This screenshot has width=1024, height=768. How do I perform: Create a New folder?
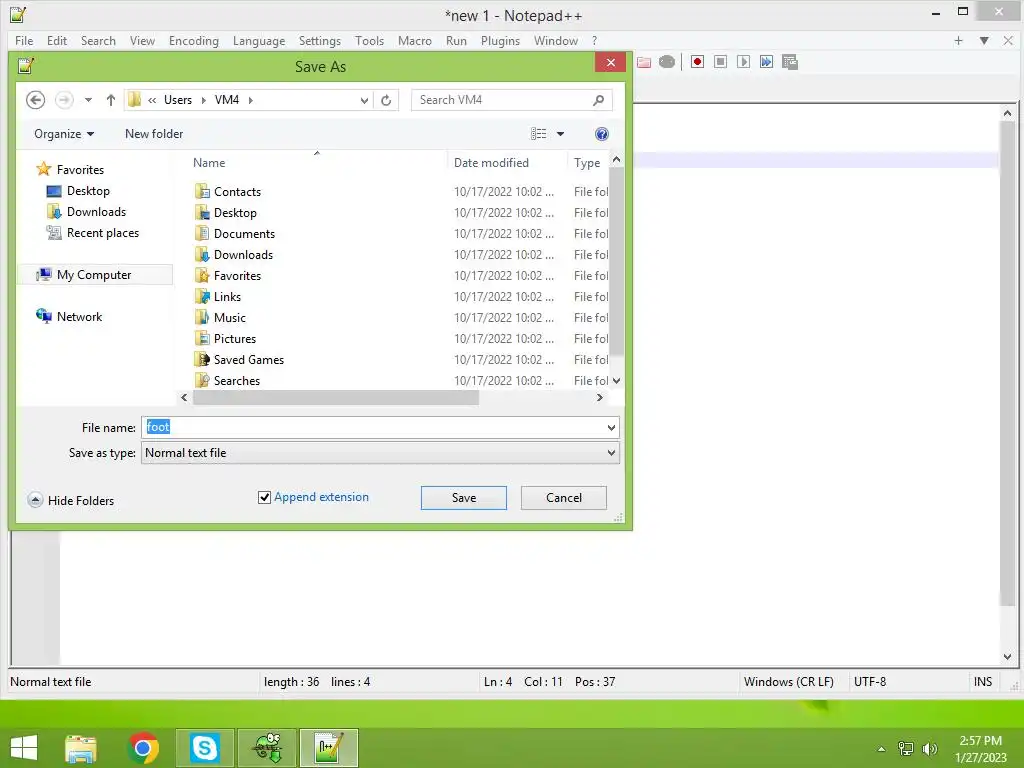click(x=154, y=134)
